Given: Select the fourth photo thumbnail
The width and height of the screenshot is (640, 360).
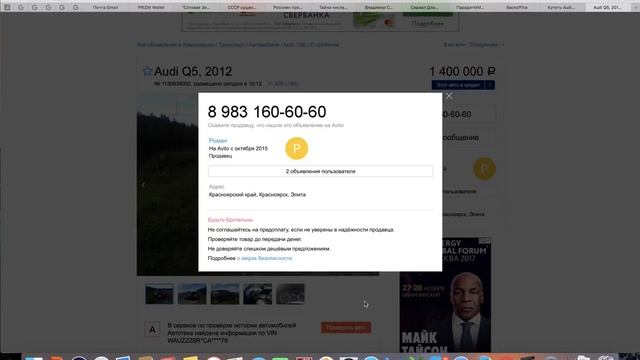Looking at the screenshot, I should pos(258,294).
